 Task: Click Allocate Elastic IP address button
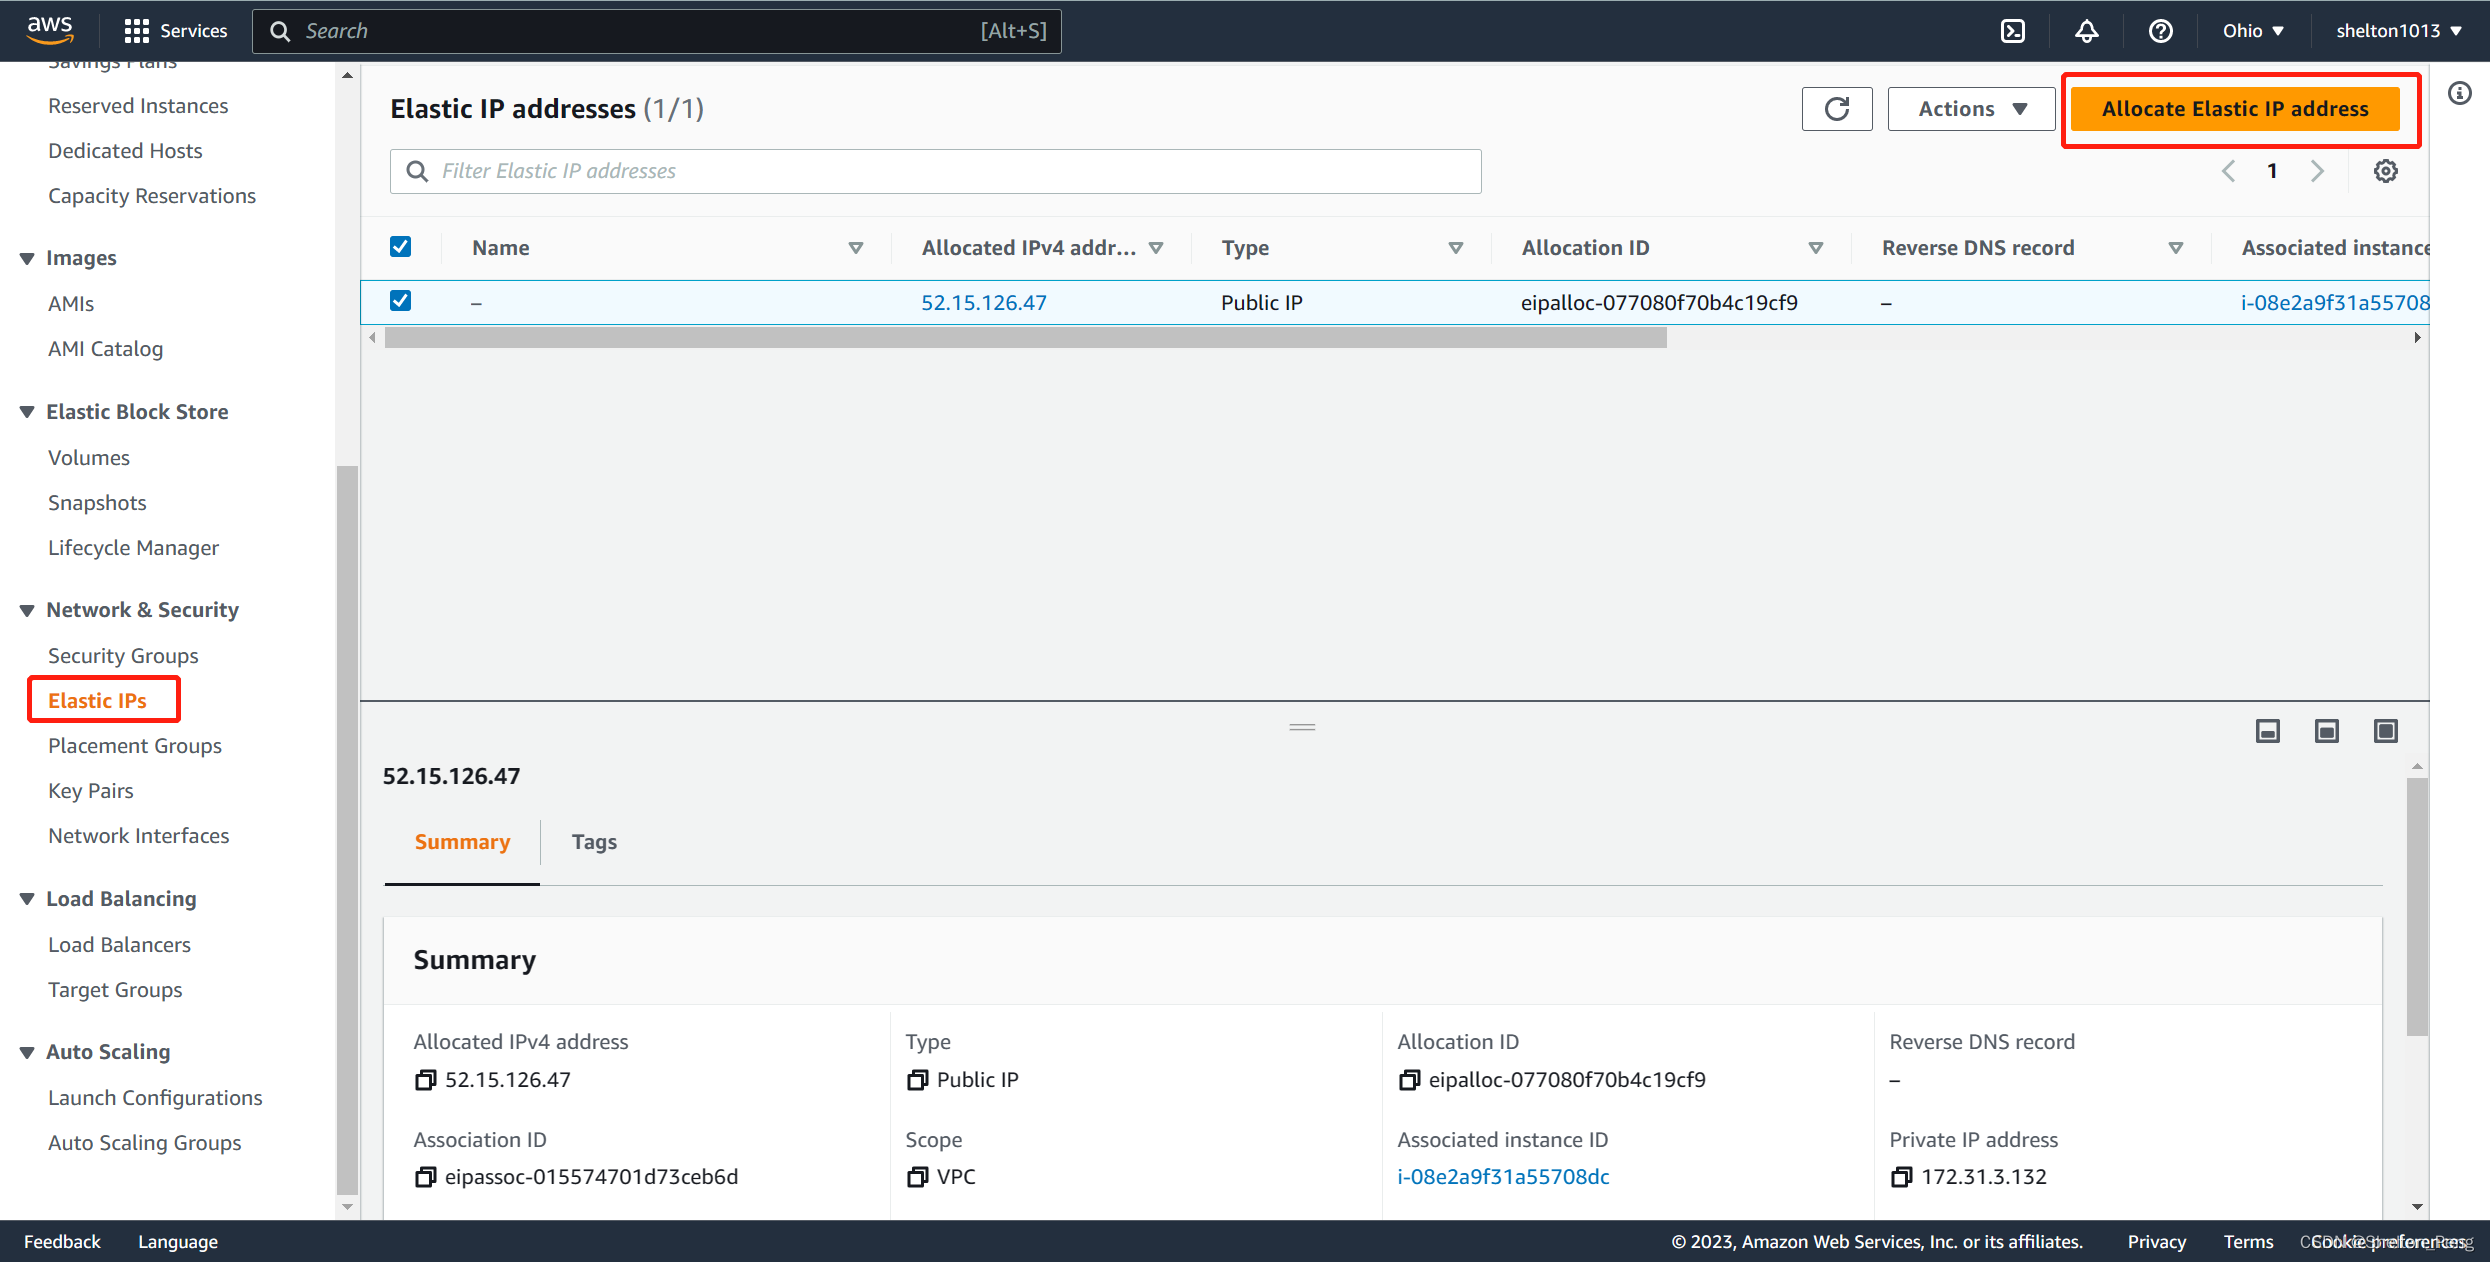pyautogui.click(x=2235, y=109)
